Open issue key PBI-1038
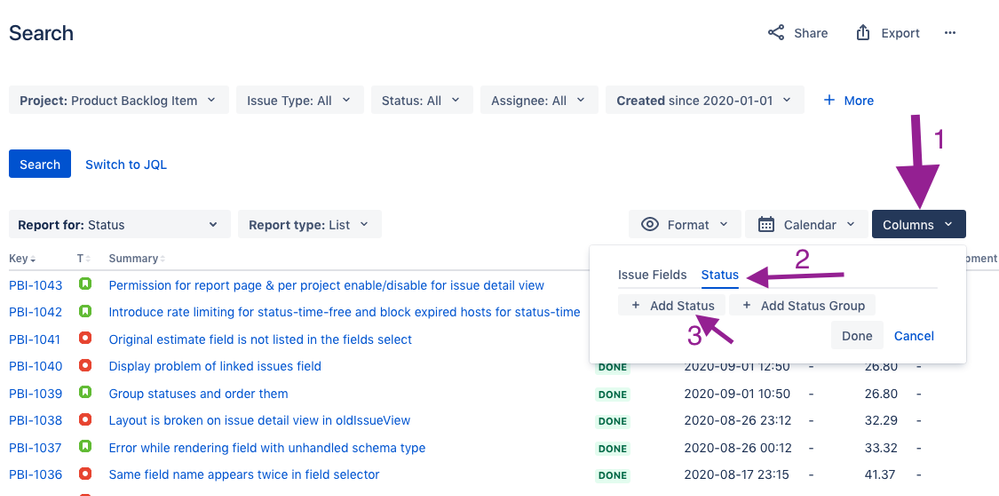This screenshot has width=999, height=496. point(36,420)
